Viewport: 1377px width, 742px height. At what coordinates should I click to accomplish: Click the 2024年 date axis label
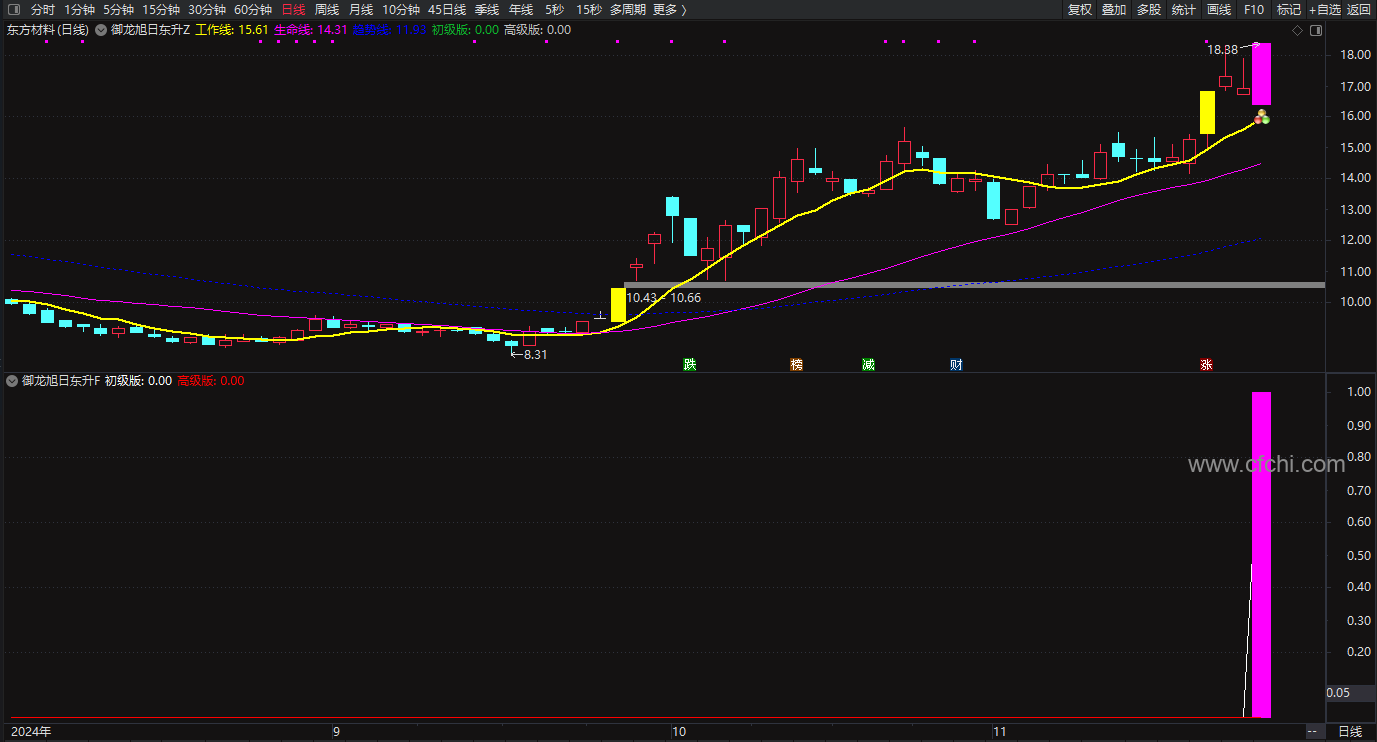pyautogui.click(x=31, y=731)
